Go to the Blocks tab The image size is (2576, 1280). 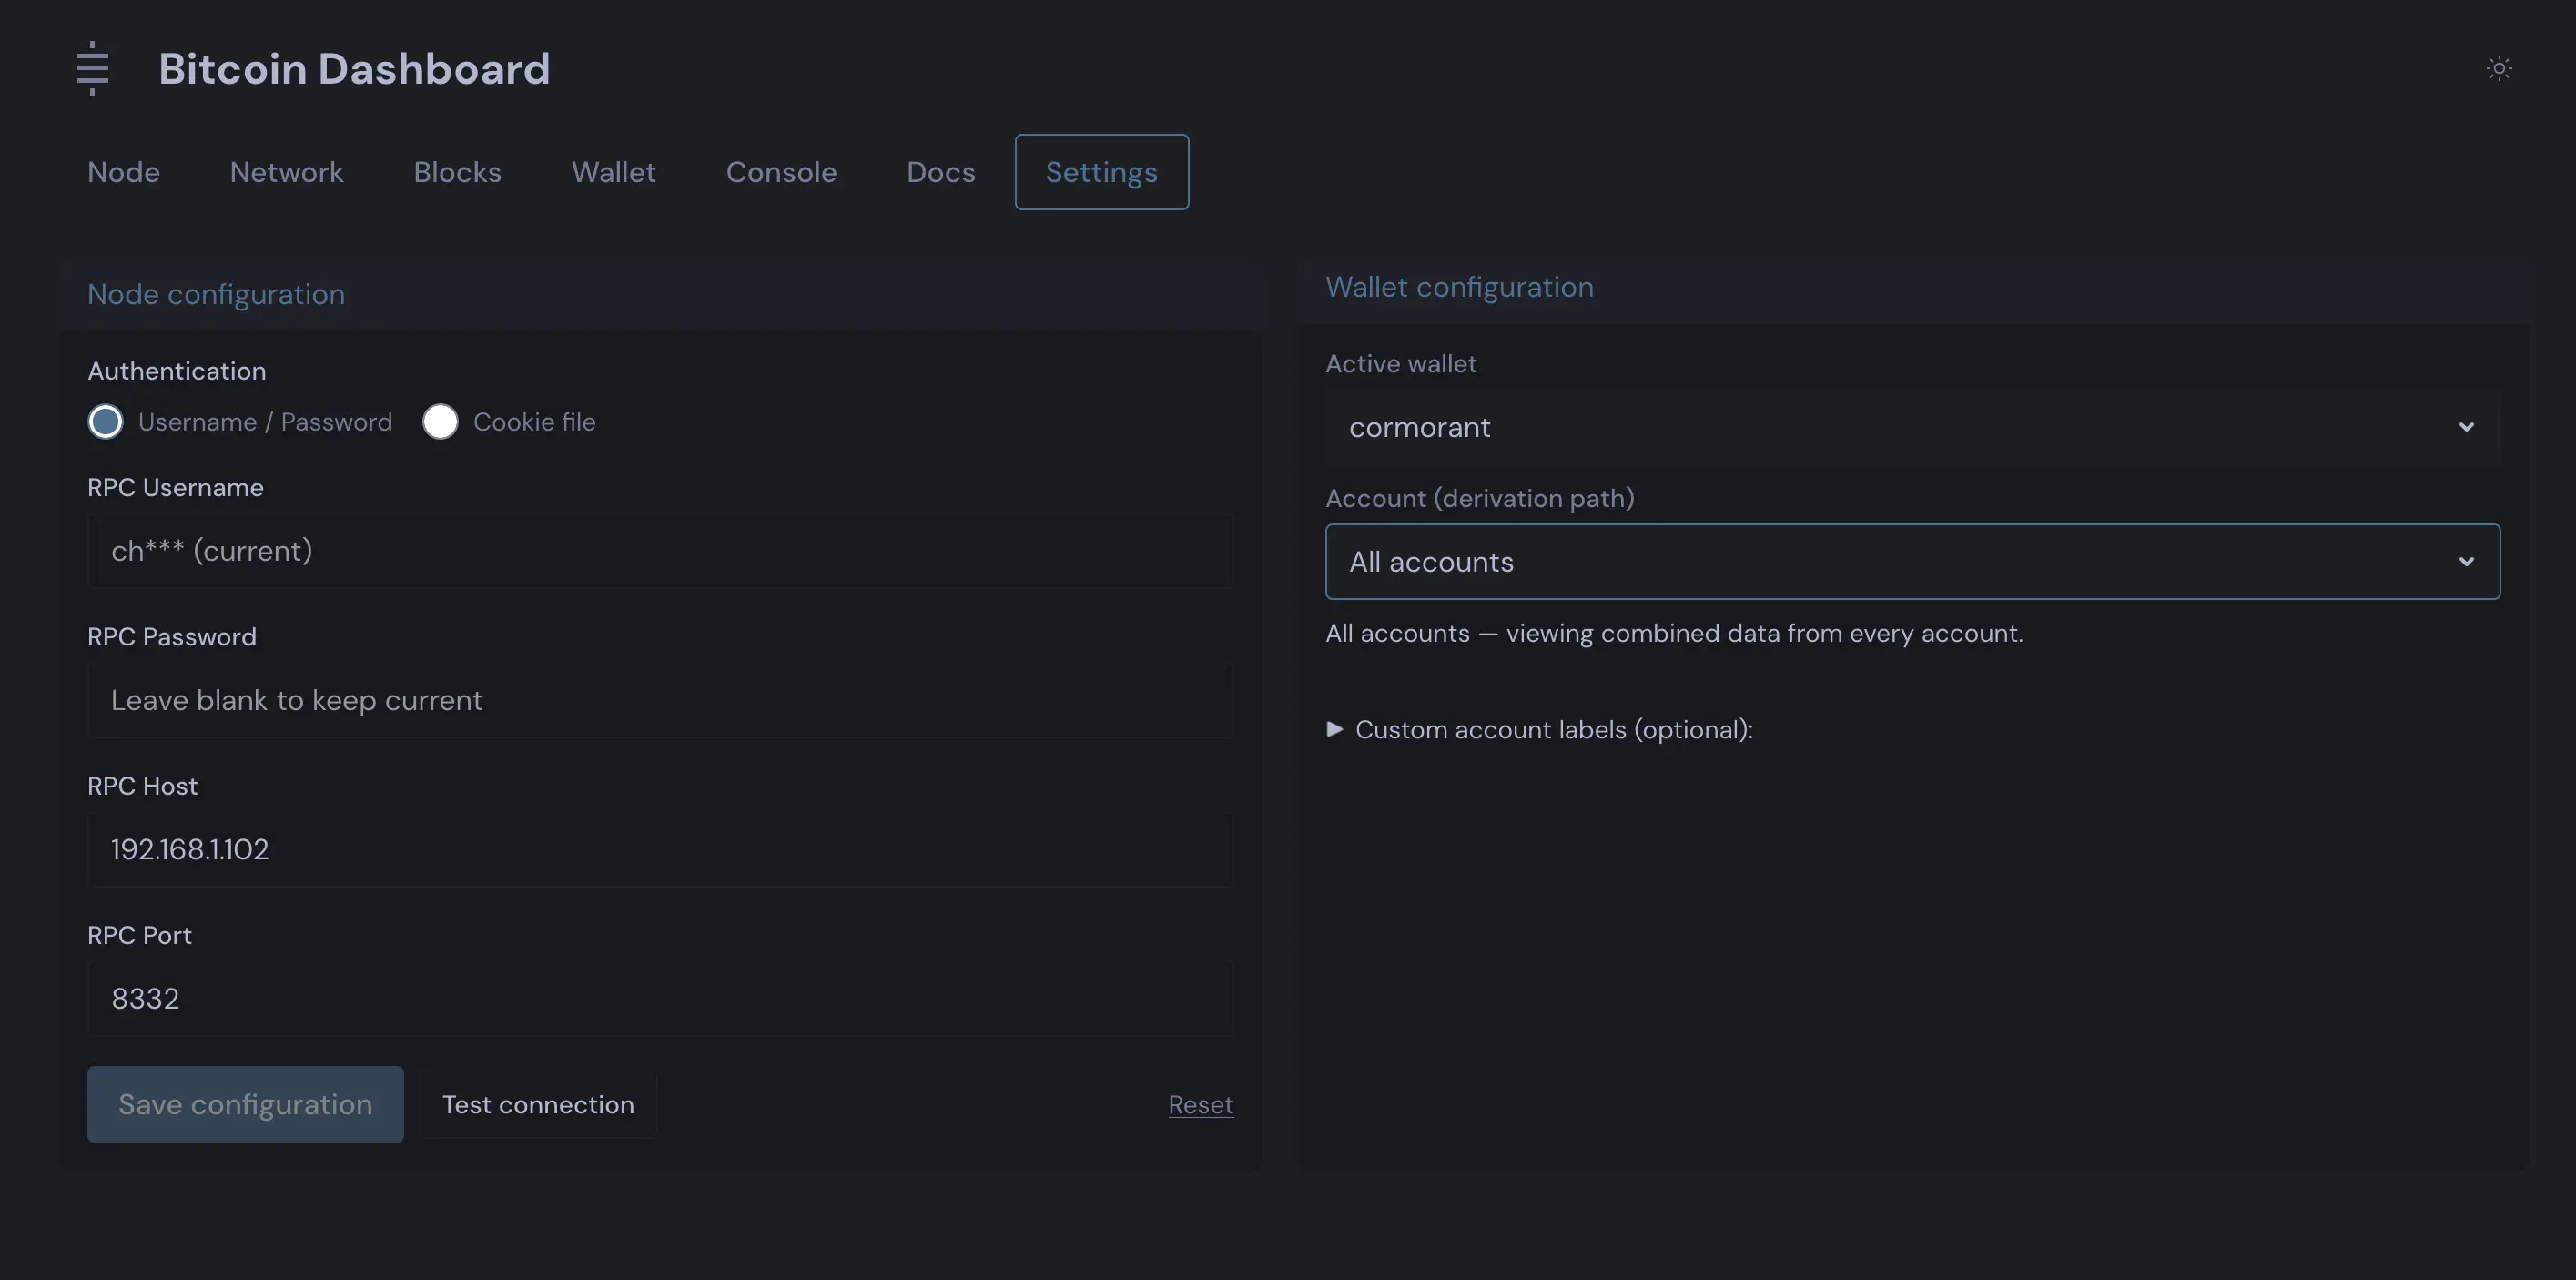457,172
